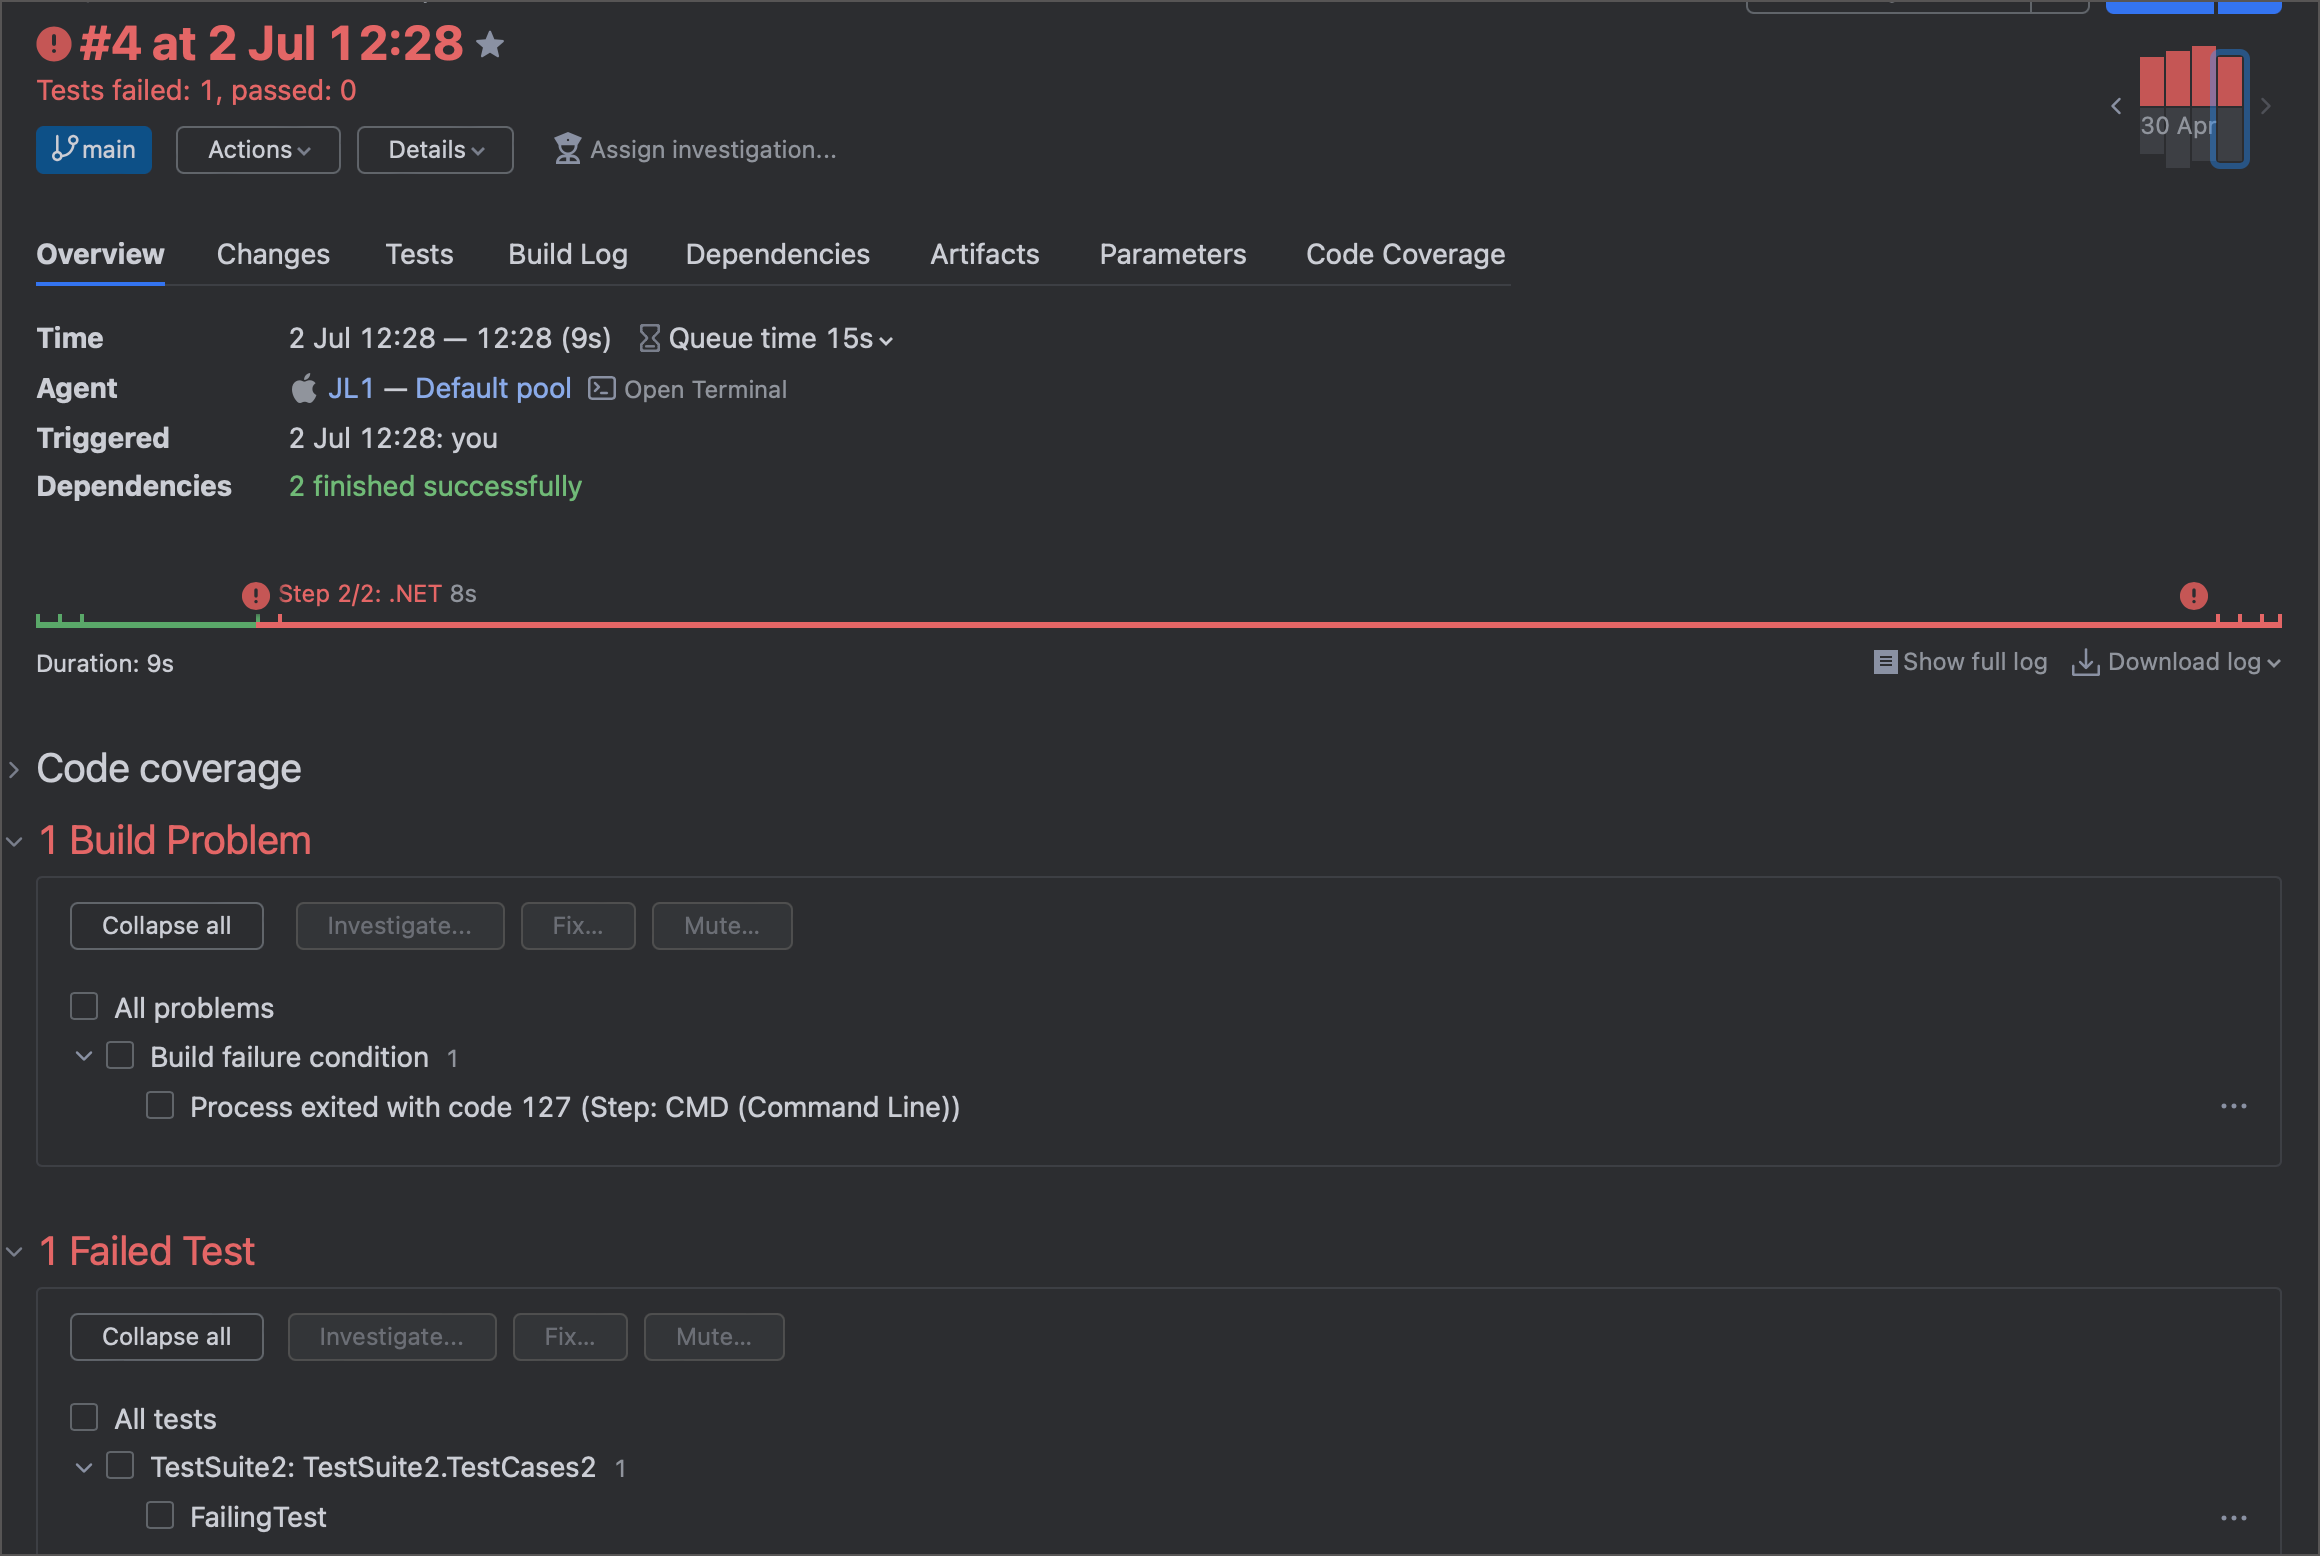This screenshot has height=1556, width=2320.
Task: Select the FailingTest checkbox
Action: point(160,1516)
